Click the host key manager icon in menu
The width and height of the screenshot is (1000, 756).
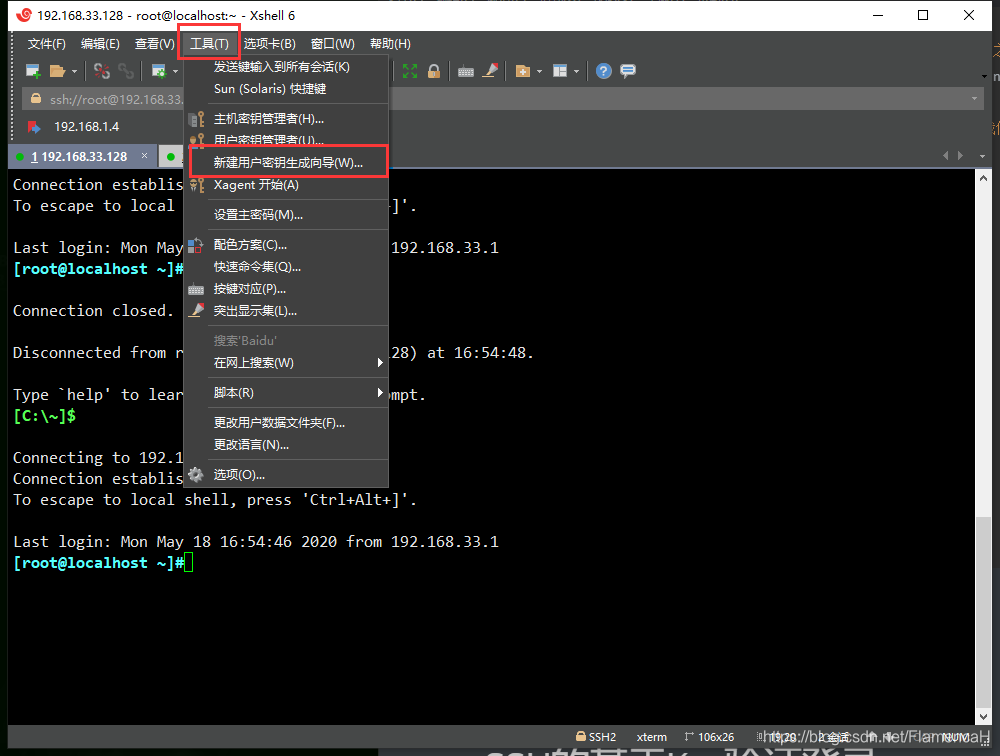point(196,119)
